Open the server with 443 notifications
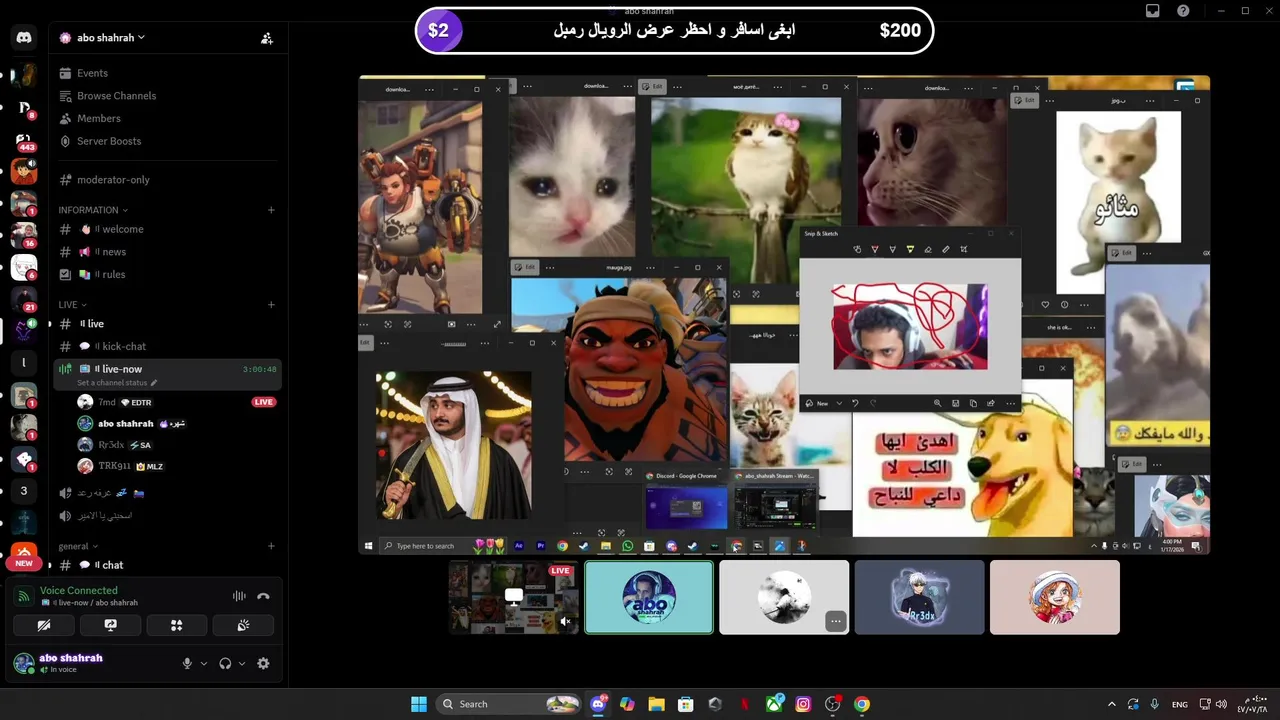The image size is (1280, 720). click(24, 141)
